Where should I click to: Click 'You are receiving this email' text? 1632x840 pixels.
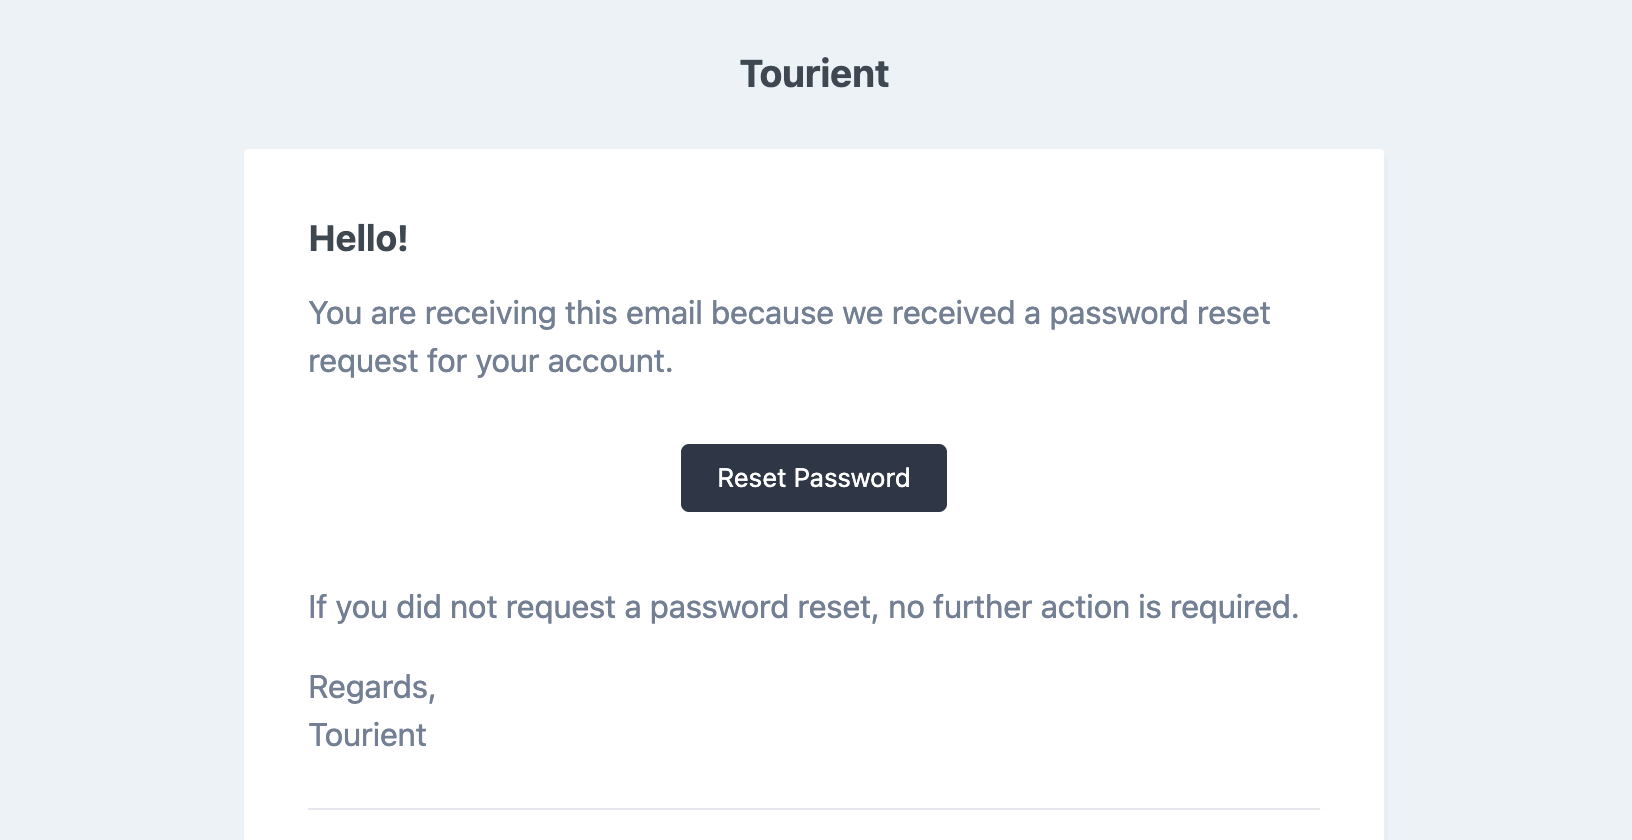tap(510, 312)
